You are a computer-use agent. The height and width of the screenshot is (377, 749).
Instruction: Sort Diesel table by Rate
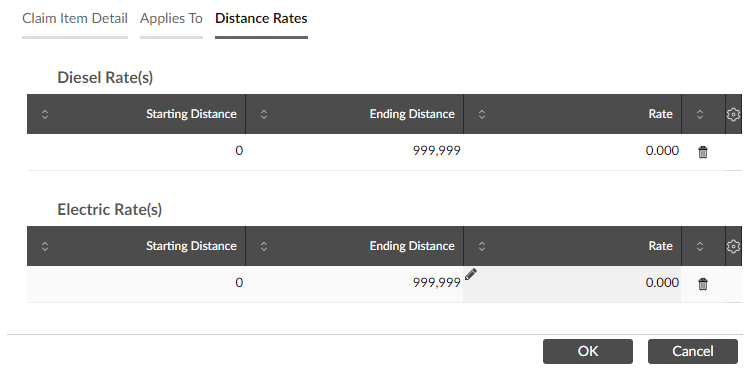(482, 114)
